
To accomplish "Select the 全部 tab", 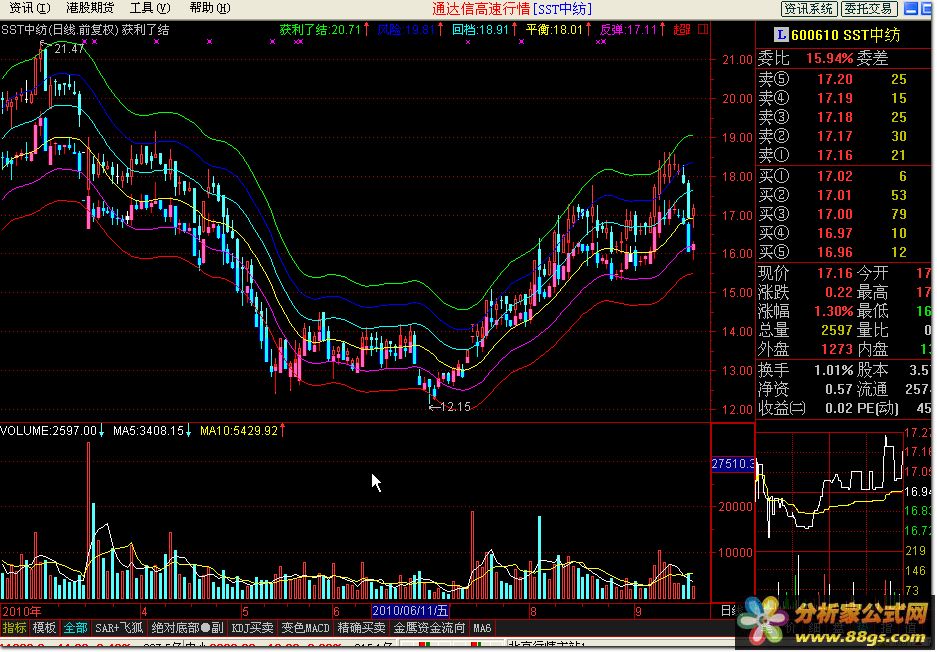I will click(75, 628).
